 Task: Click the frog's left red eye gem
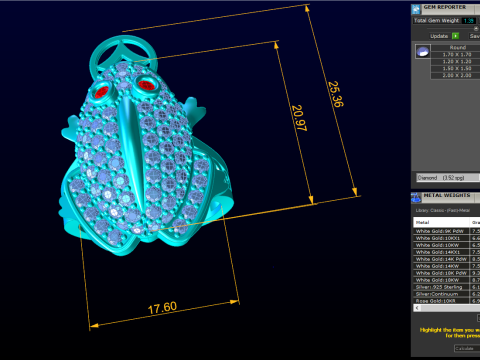tap(102, 92)
